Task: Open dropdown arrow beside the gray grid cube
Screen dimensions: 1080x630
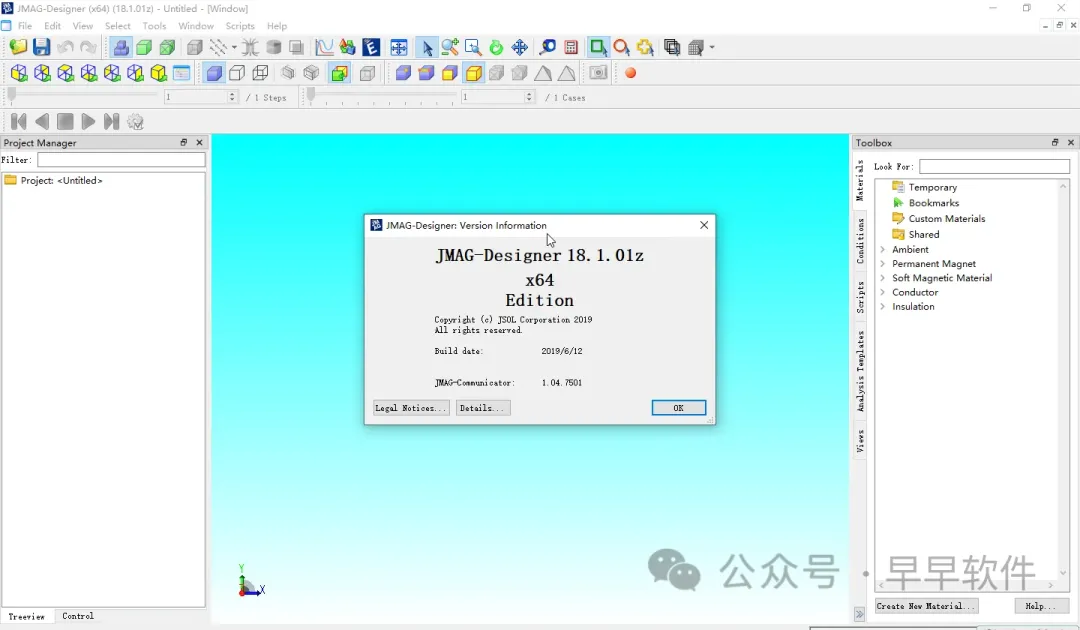Action: [x=712, y=48]
